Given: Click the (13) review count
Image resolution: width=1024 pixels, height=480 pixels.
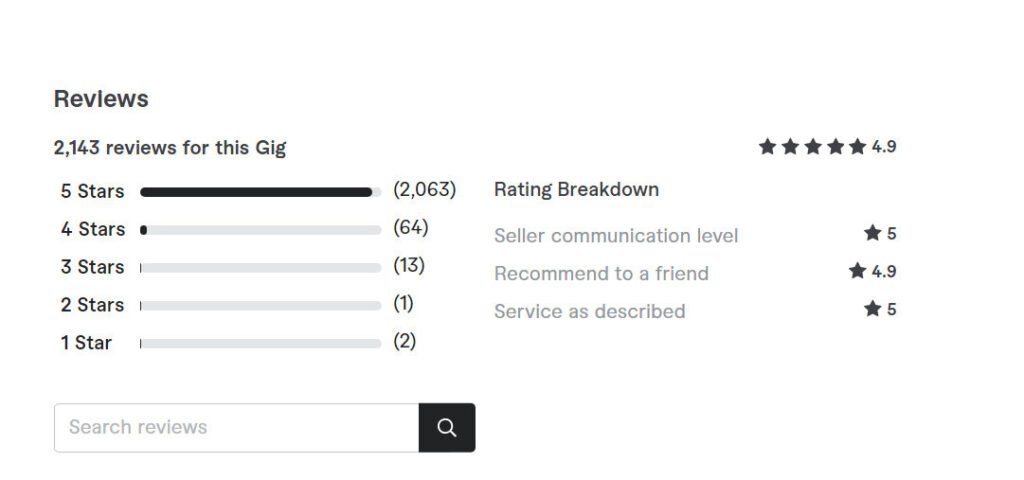Looking at the screenshot, I should click(409, 266).
